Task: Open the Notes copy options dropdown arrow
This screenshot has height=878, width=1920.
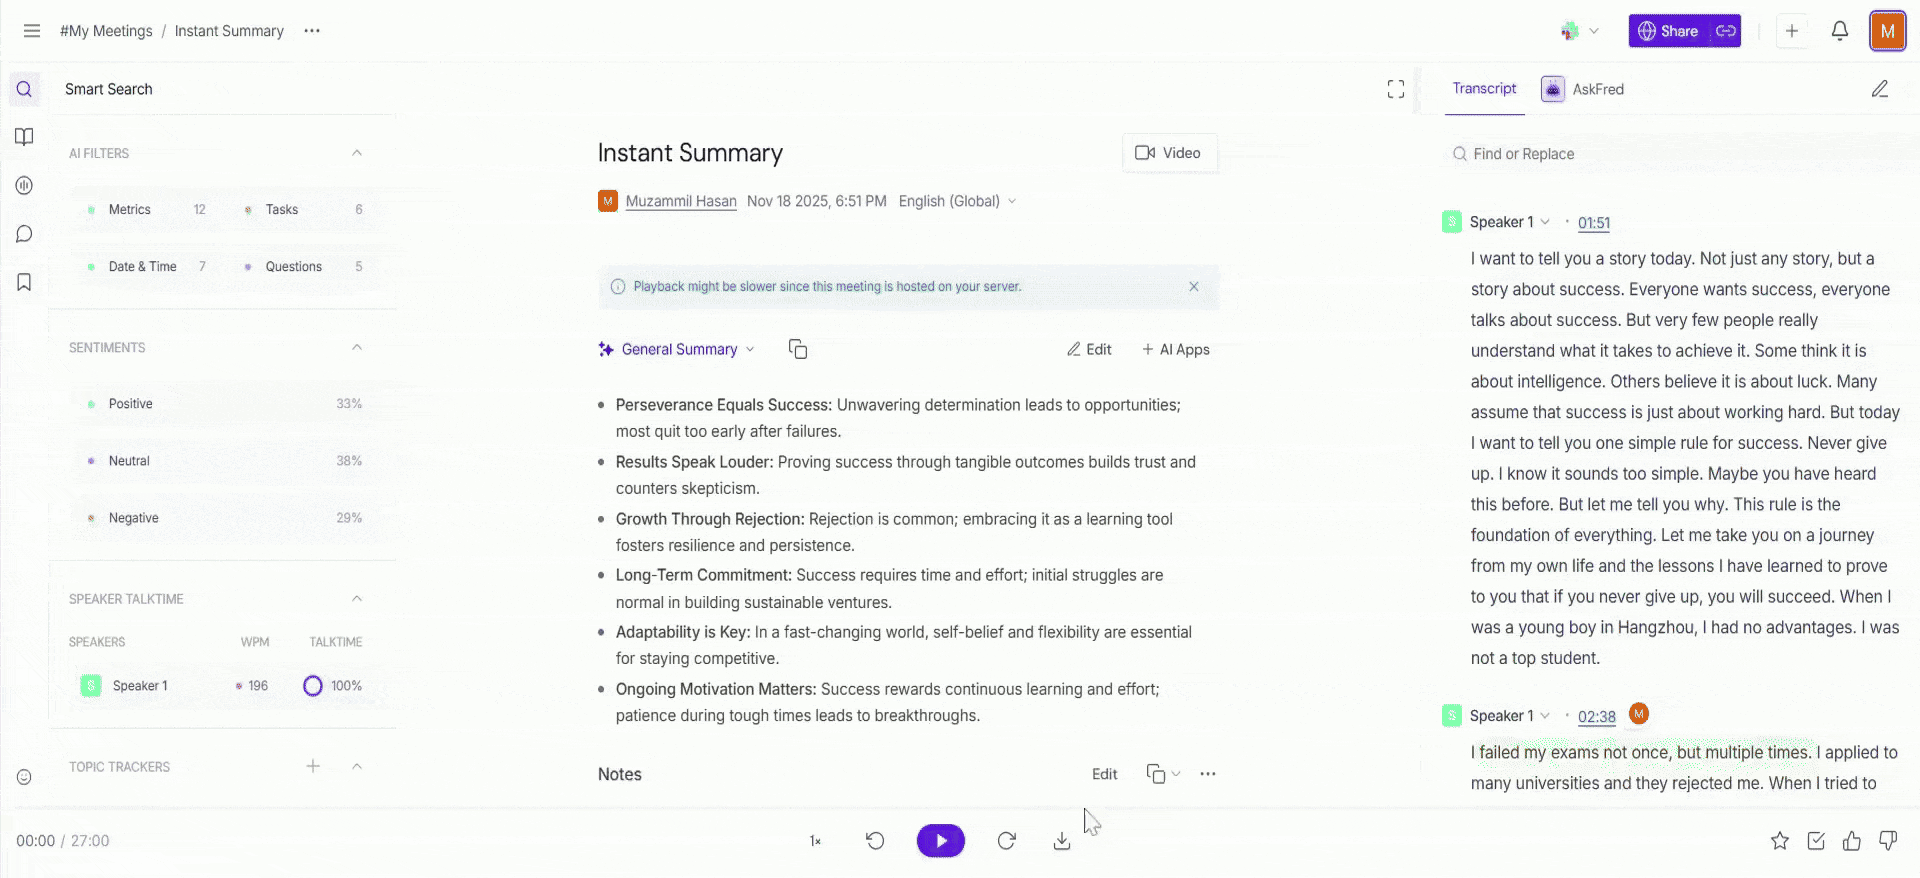Action: (x=1177, y=774)
